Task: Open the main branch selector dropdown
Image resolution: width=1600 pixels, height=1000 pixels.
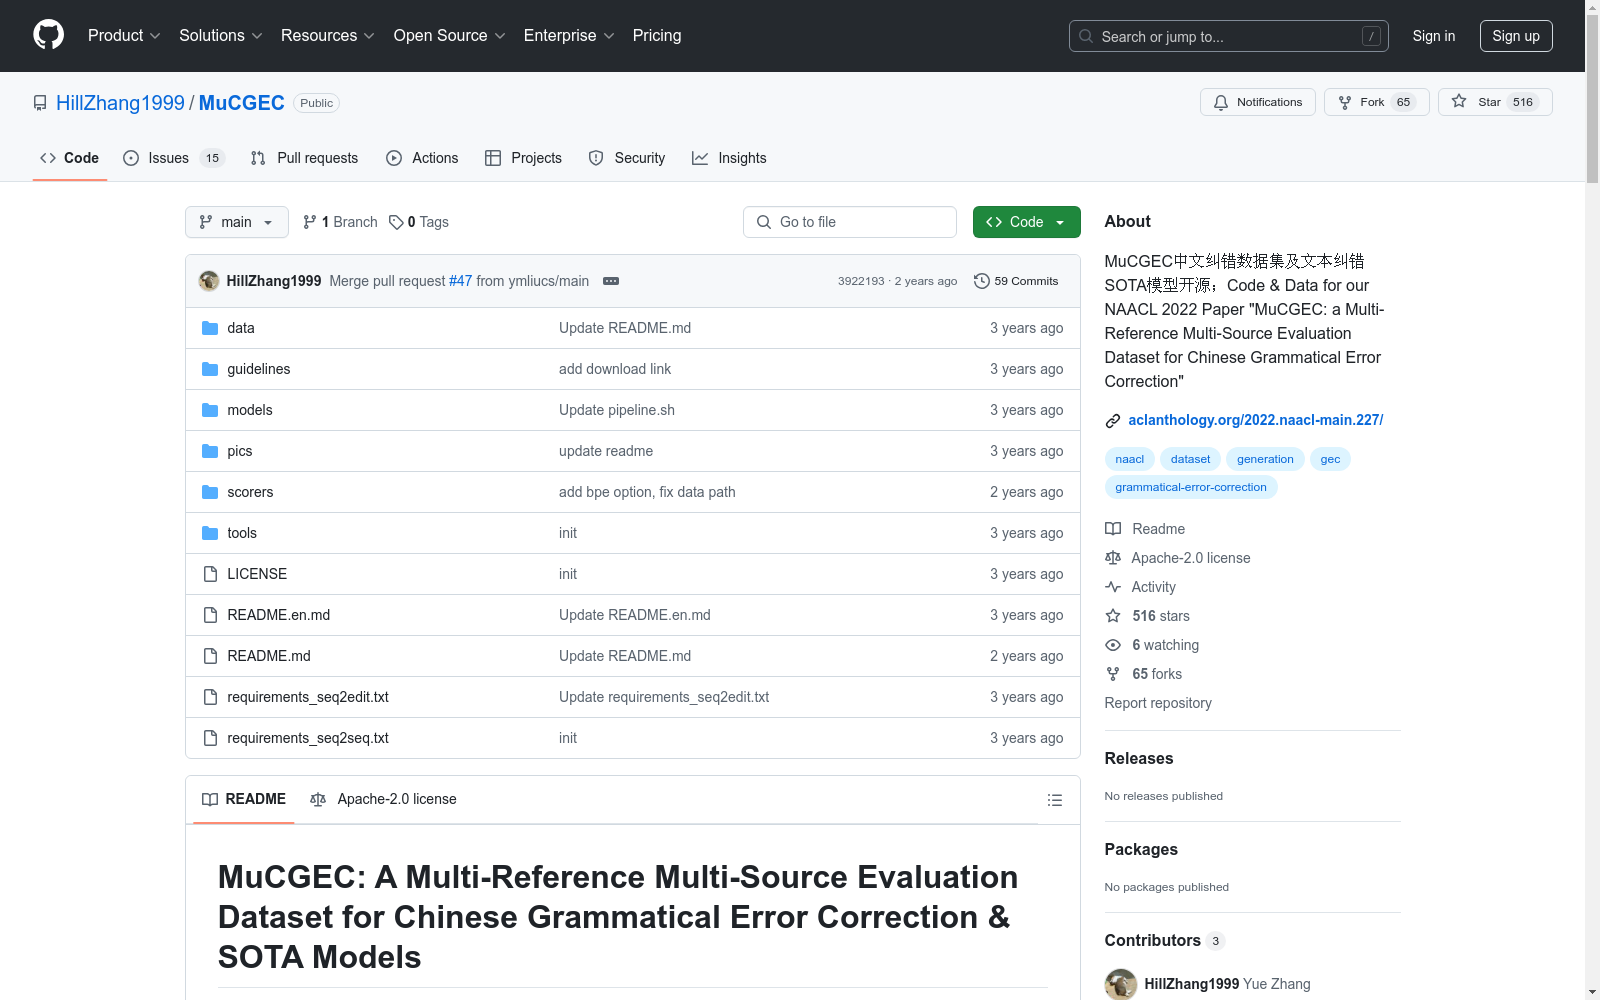Action: [x=237, y=222]
